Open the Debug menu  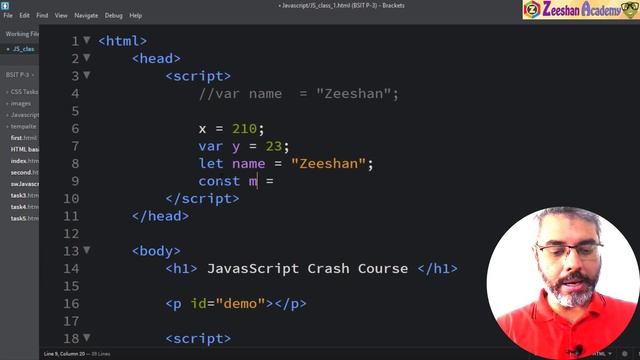[113, 16]
